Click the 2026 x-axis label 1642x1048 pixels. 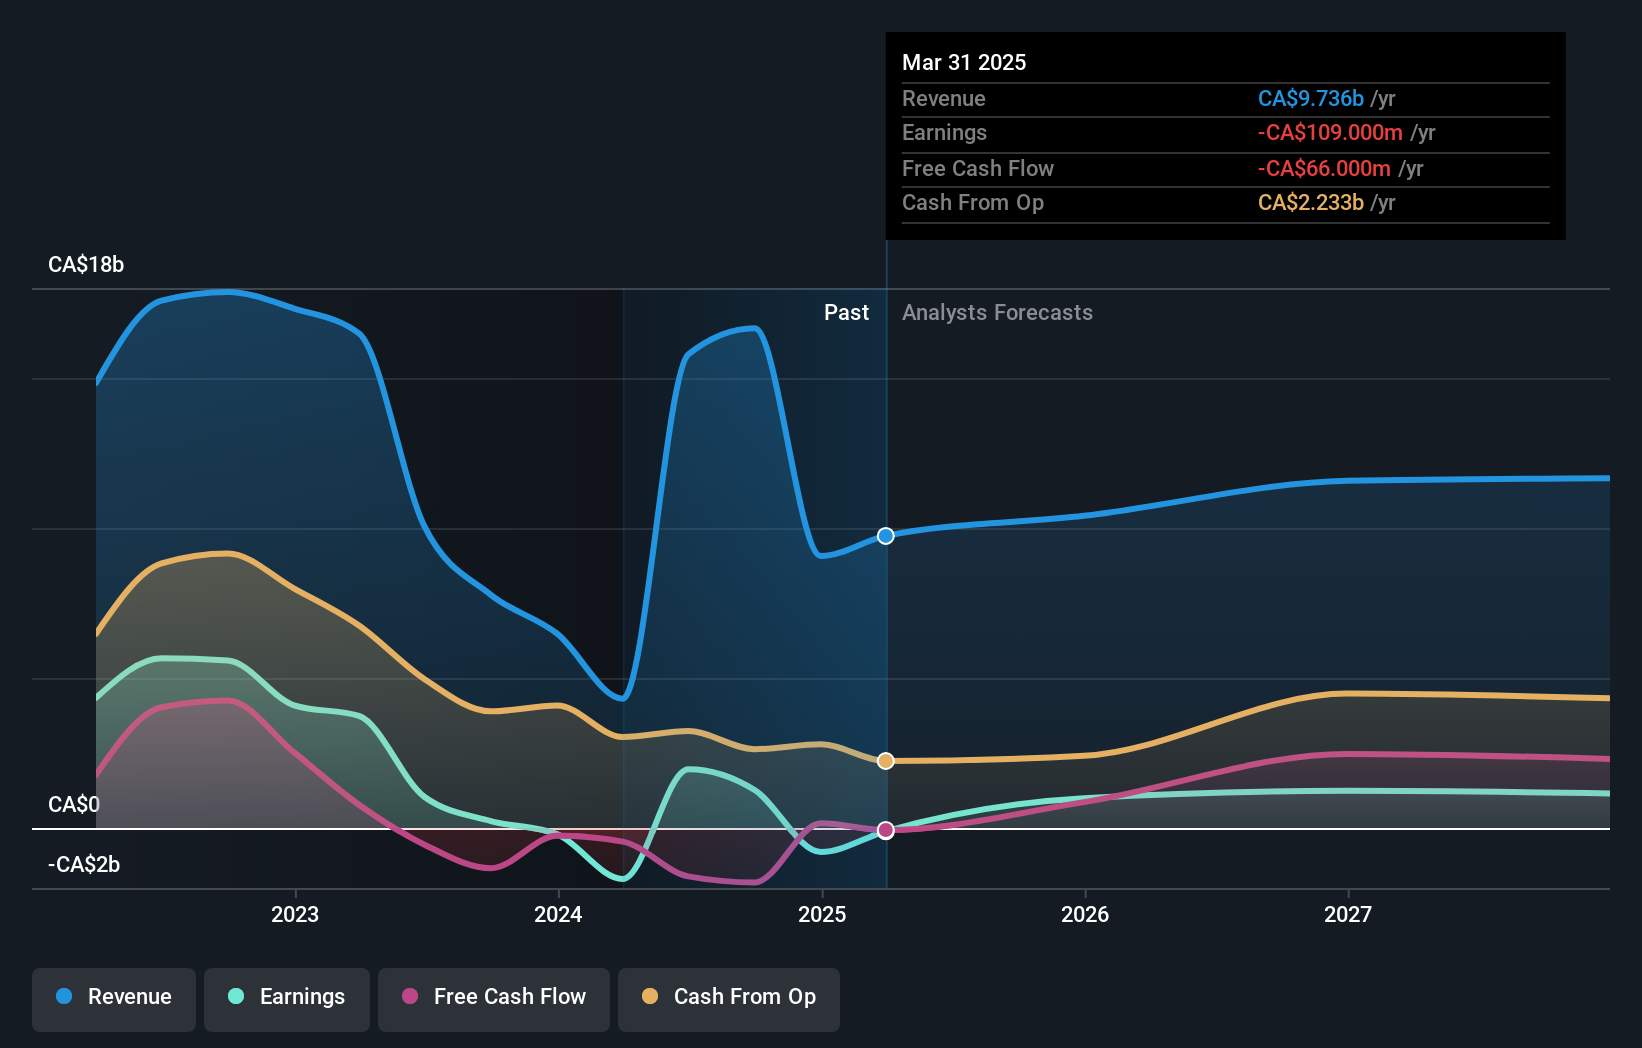tap(1085, 914)
